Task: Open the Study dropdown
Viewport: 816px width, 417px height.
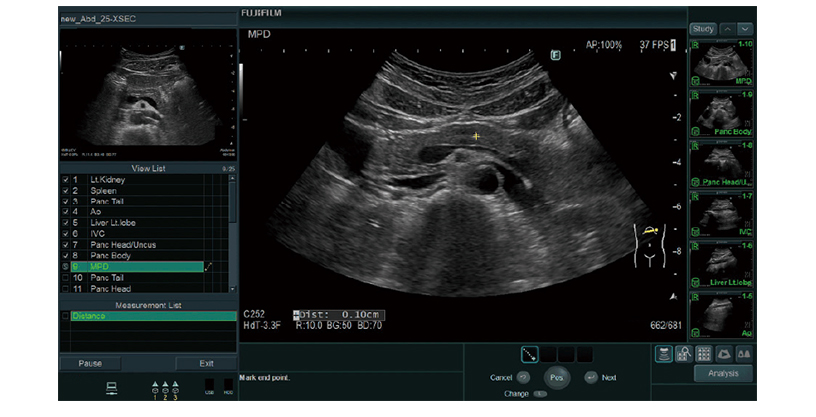Action: click(703, 28)
